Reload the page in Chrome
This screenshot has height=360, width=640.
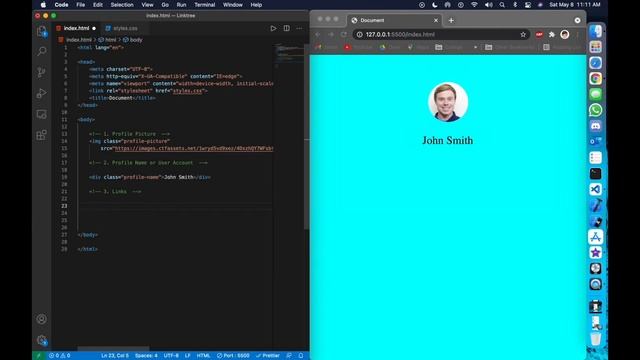[x=344, y=35]
